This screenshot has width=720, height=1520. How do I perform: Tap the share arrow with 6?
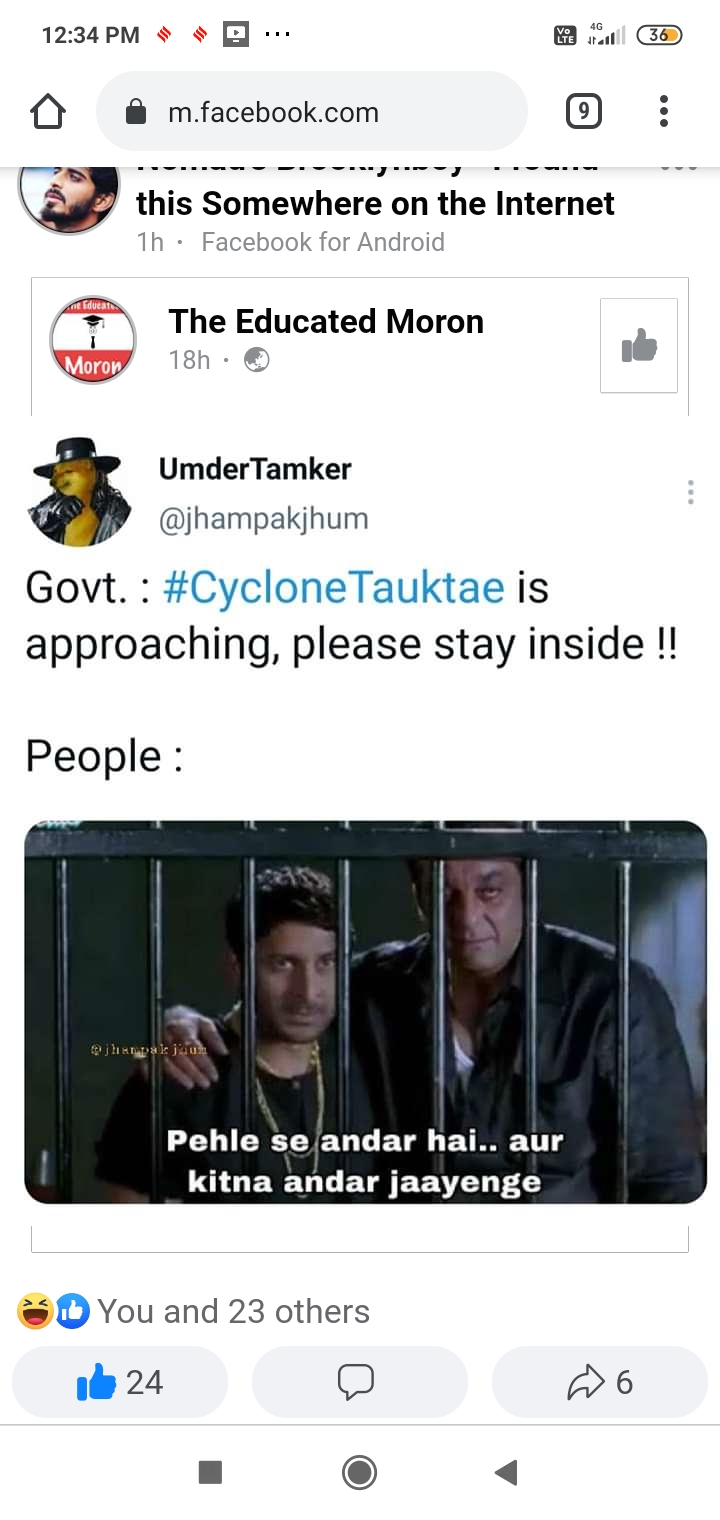(600, 1382)
